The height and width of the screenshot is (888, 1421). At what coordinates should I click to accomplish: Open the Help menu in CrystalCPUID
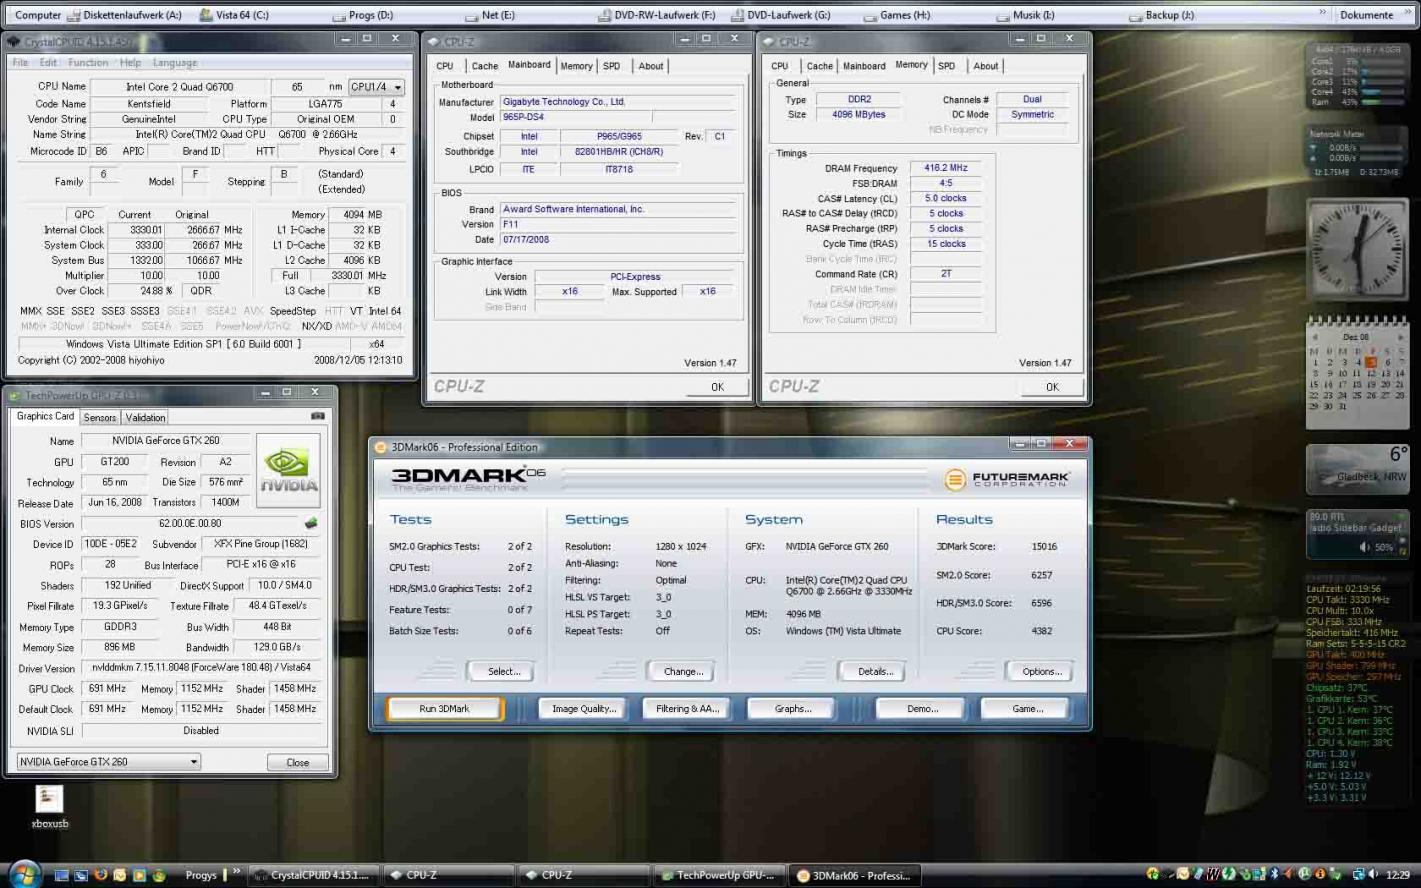131,62
